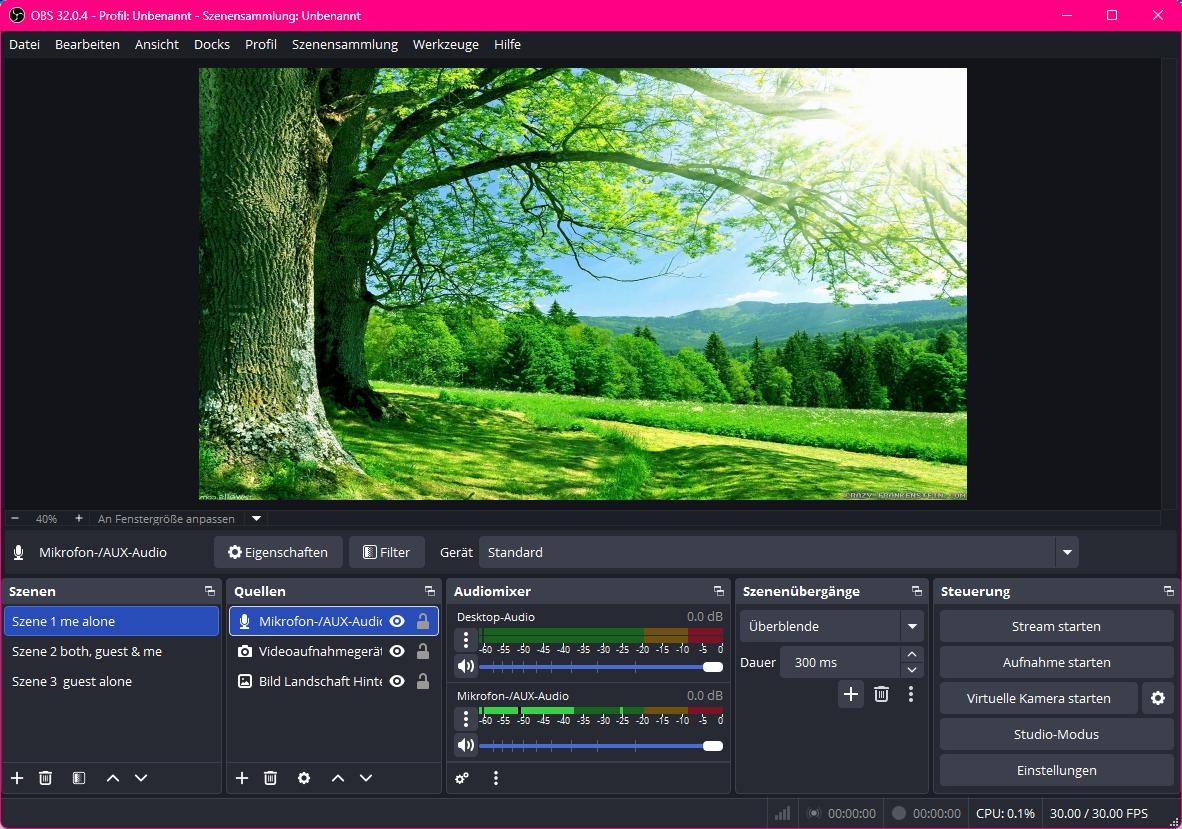Open the Bearbeiten menu
Image resolution: width=1182 pixels, height=829 pixels.
click(87, 44)
